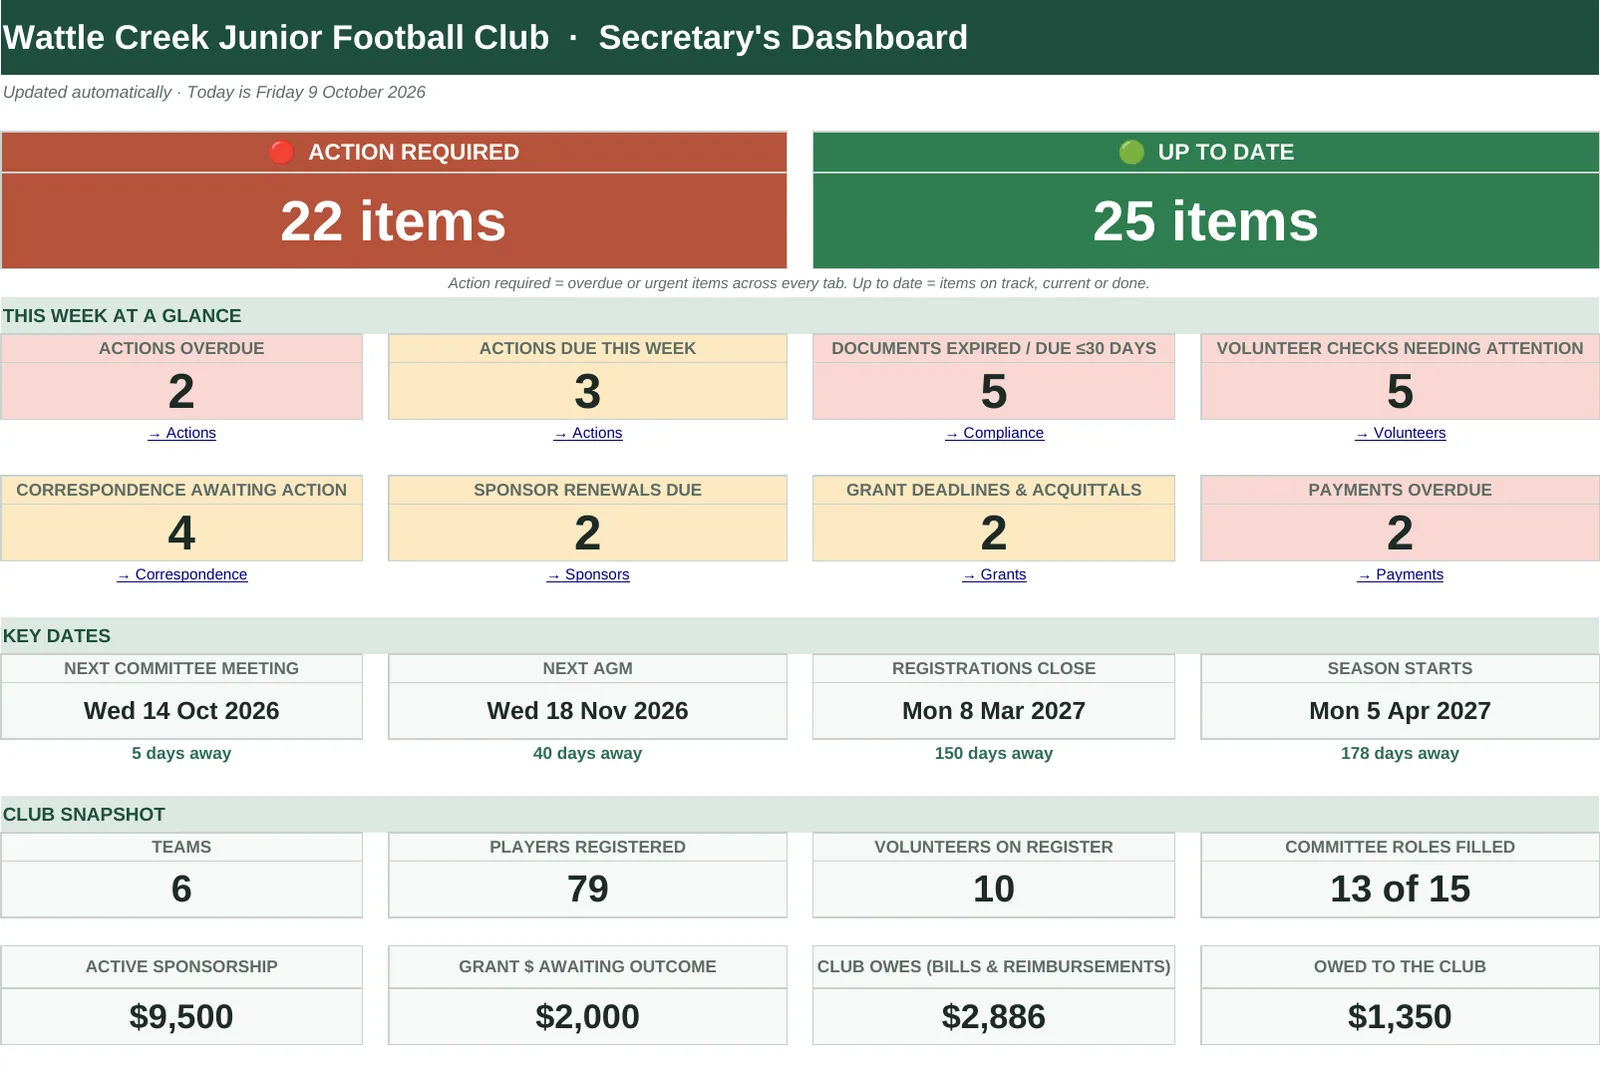Viewport: 1600px width, 1077px height.
Task: Follow the Sponsors link
Action: point(588,574)
